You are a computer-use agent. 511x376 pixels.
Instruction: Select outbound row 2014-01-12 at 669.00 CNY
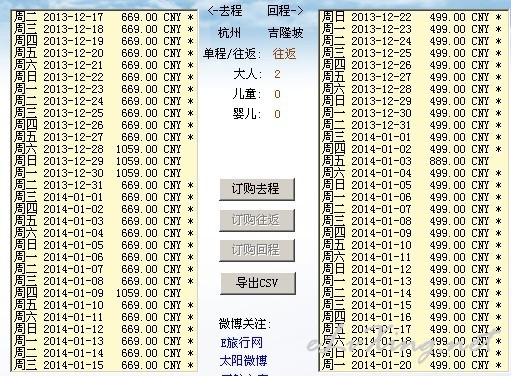tap(104, 329)
